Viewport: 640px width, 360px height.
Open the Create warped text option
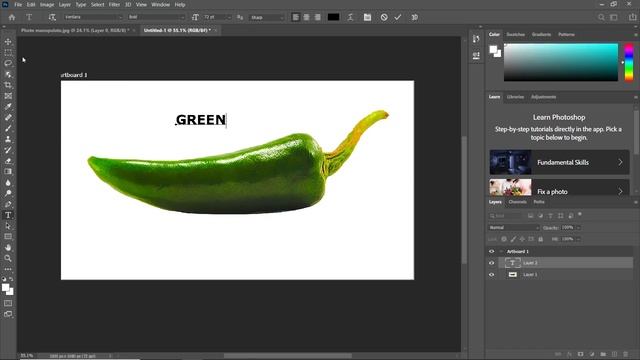(350, 17)
